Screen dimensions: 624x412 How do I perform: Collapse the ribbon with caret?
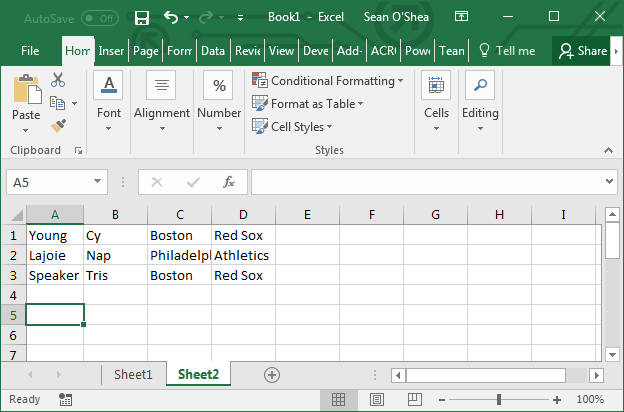click(x=608, y=150)
